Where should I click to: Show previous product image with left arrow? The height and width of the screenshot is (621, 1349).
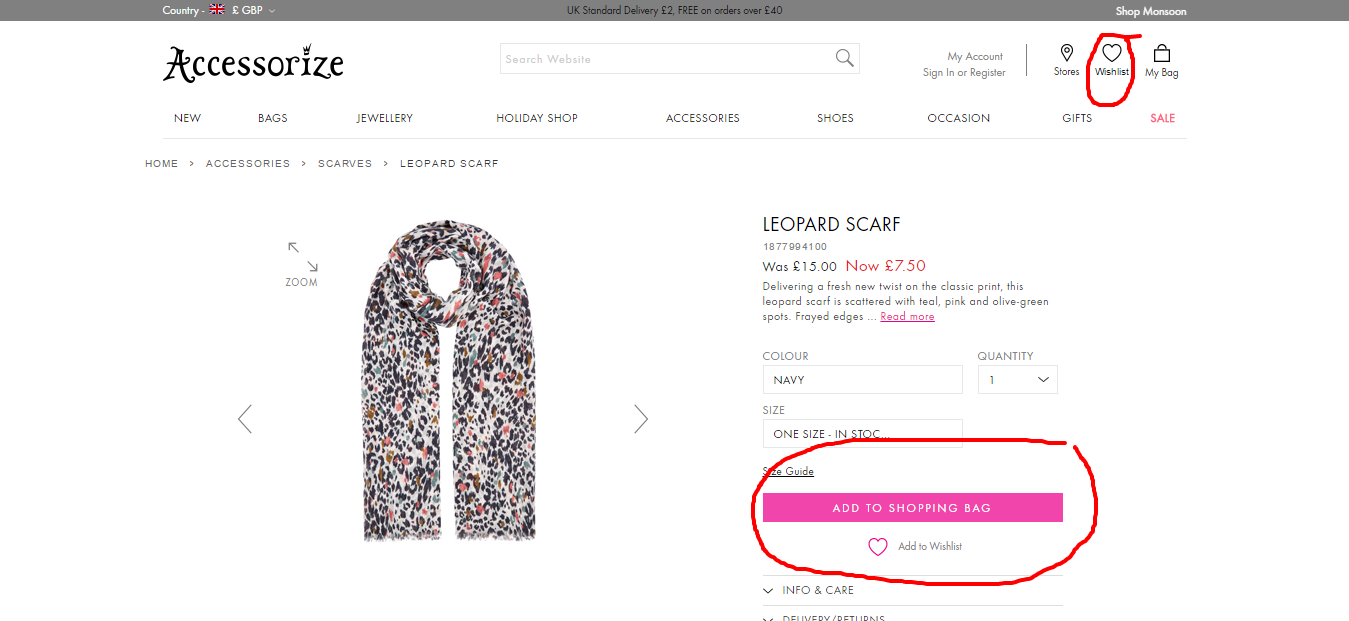[245, 418]
